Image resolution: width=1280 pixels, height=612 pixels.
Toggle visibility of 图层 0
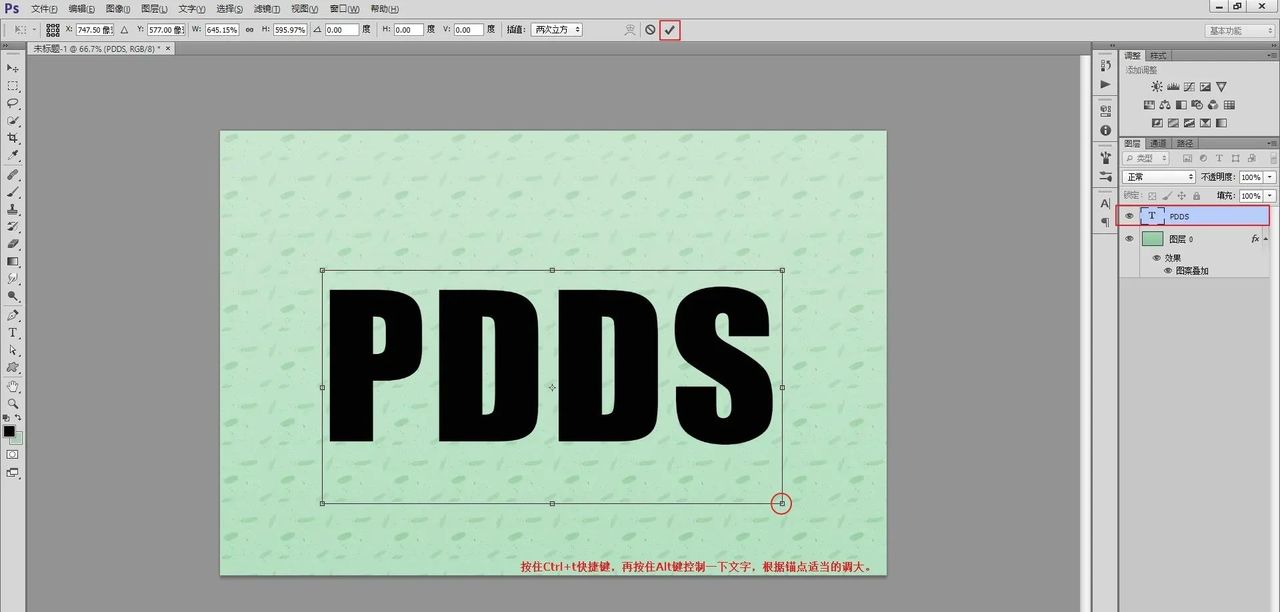click(x=1129, y=239)
